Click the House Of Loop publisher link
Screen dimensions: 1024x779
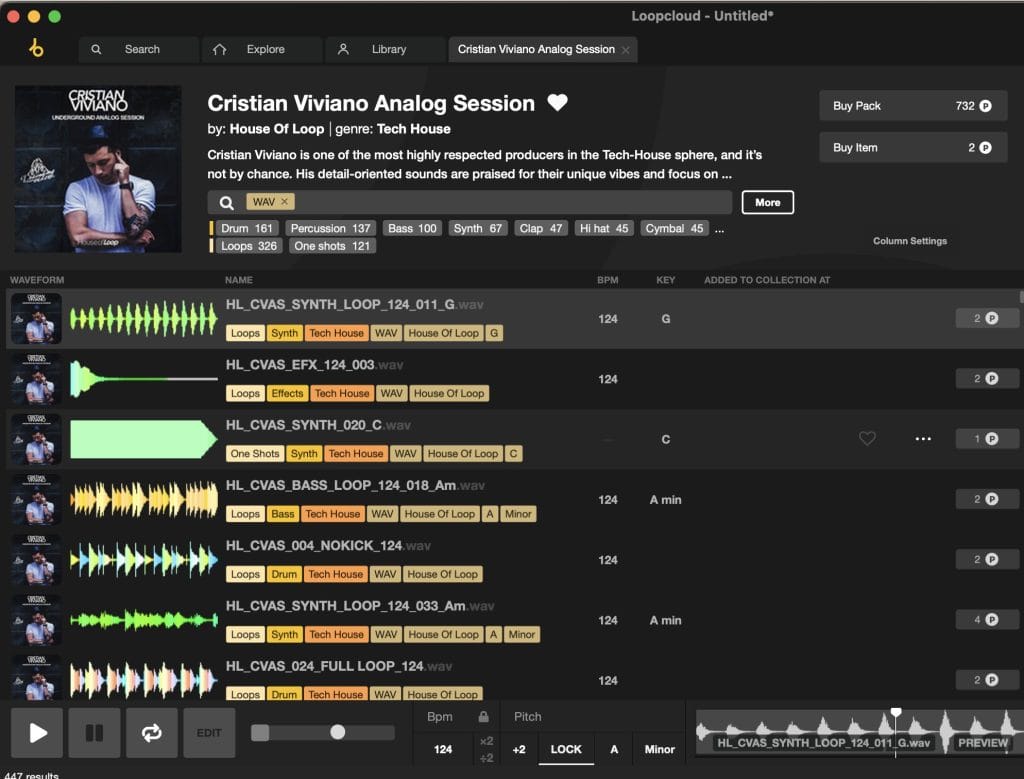pos(277,129)
